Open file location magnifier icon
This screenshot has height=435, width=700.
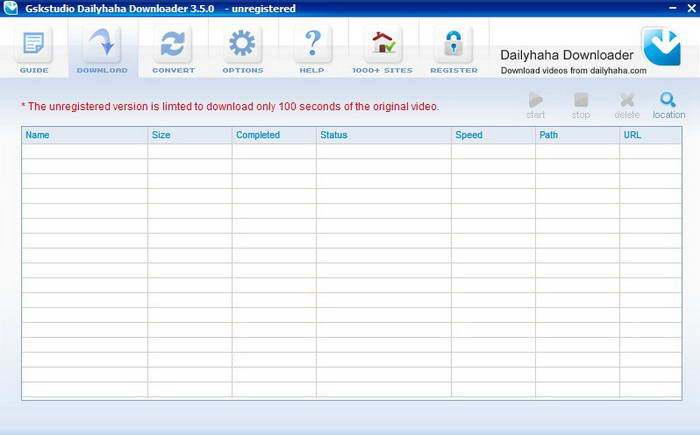click(x=668, y=100)
